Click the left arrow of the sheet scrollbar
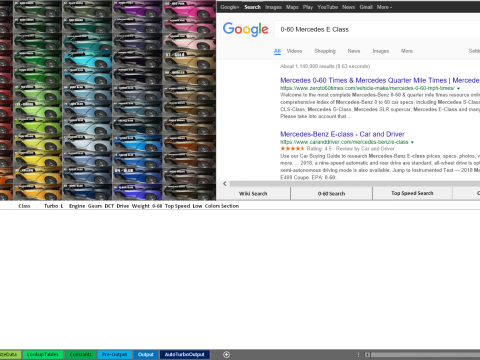This screenshot has width=480, height=360. click(367, 355)
